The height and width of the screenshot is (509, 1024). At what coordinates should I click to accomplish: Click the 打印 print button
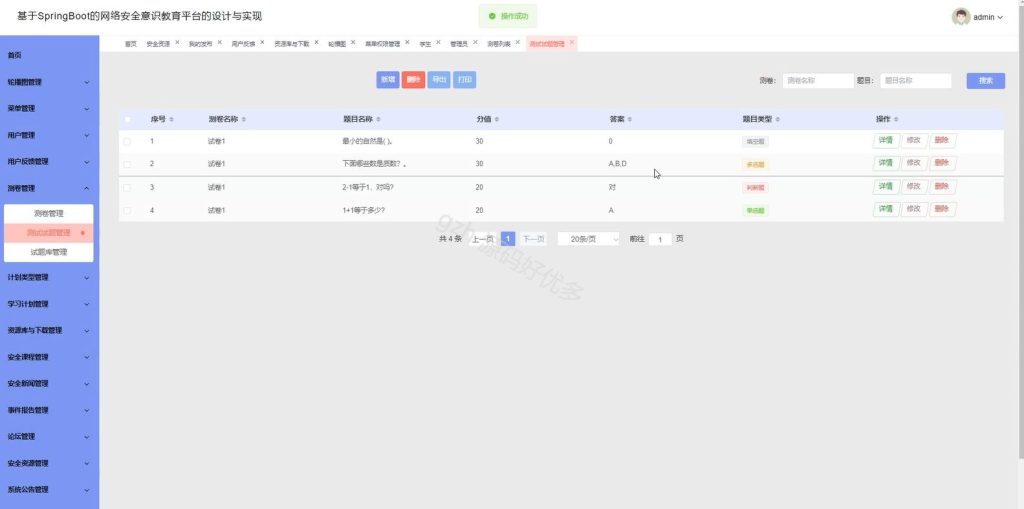[464, 80]
